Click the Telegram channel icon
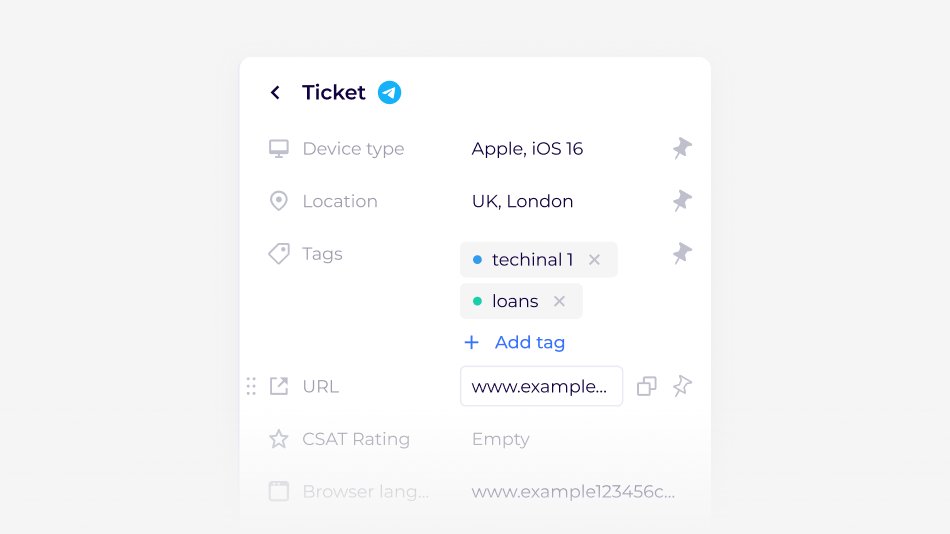Screen dimensions: 950x534 tap(390, 92)
